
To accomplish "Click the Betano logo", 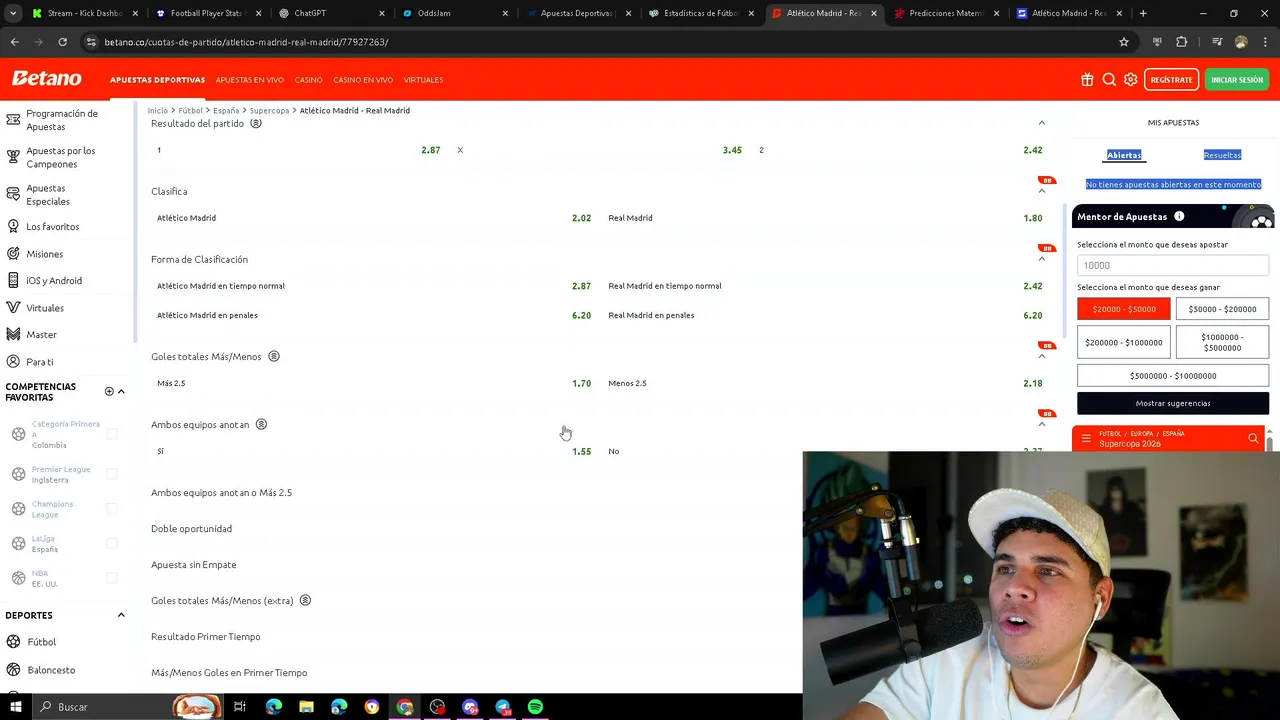I will (x=46, y=79).
